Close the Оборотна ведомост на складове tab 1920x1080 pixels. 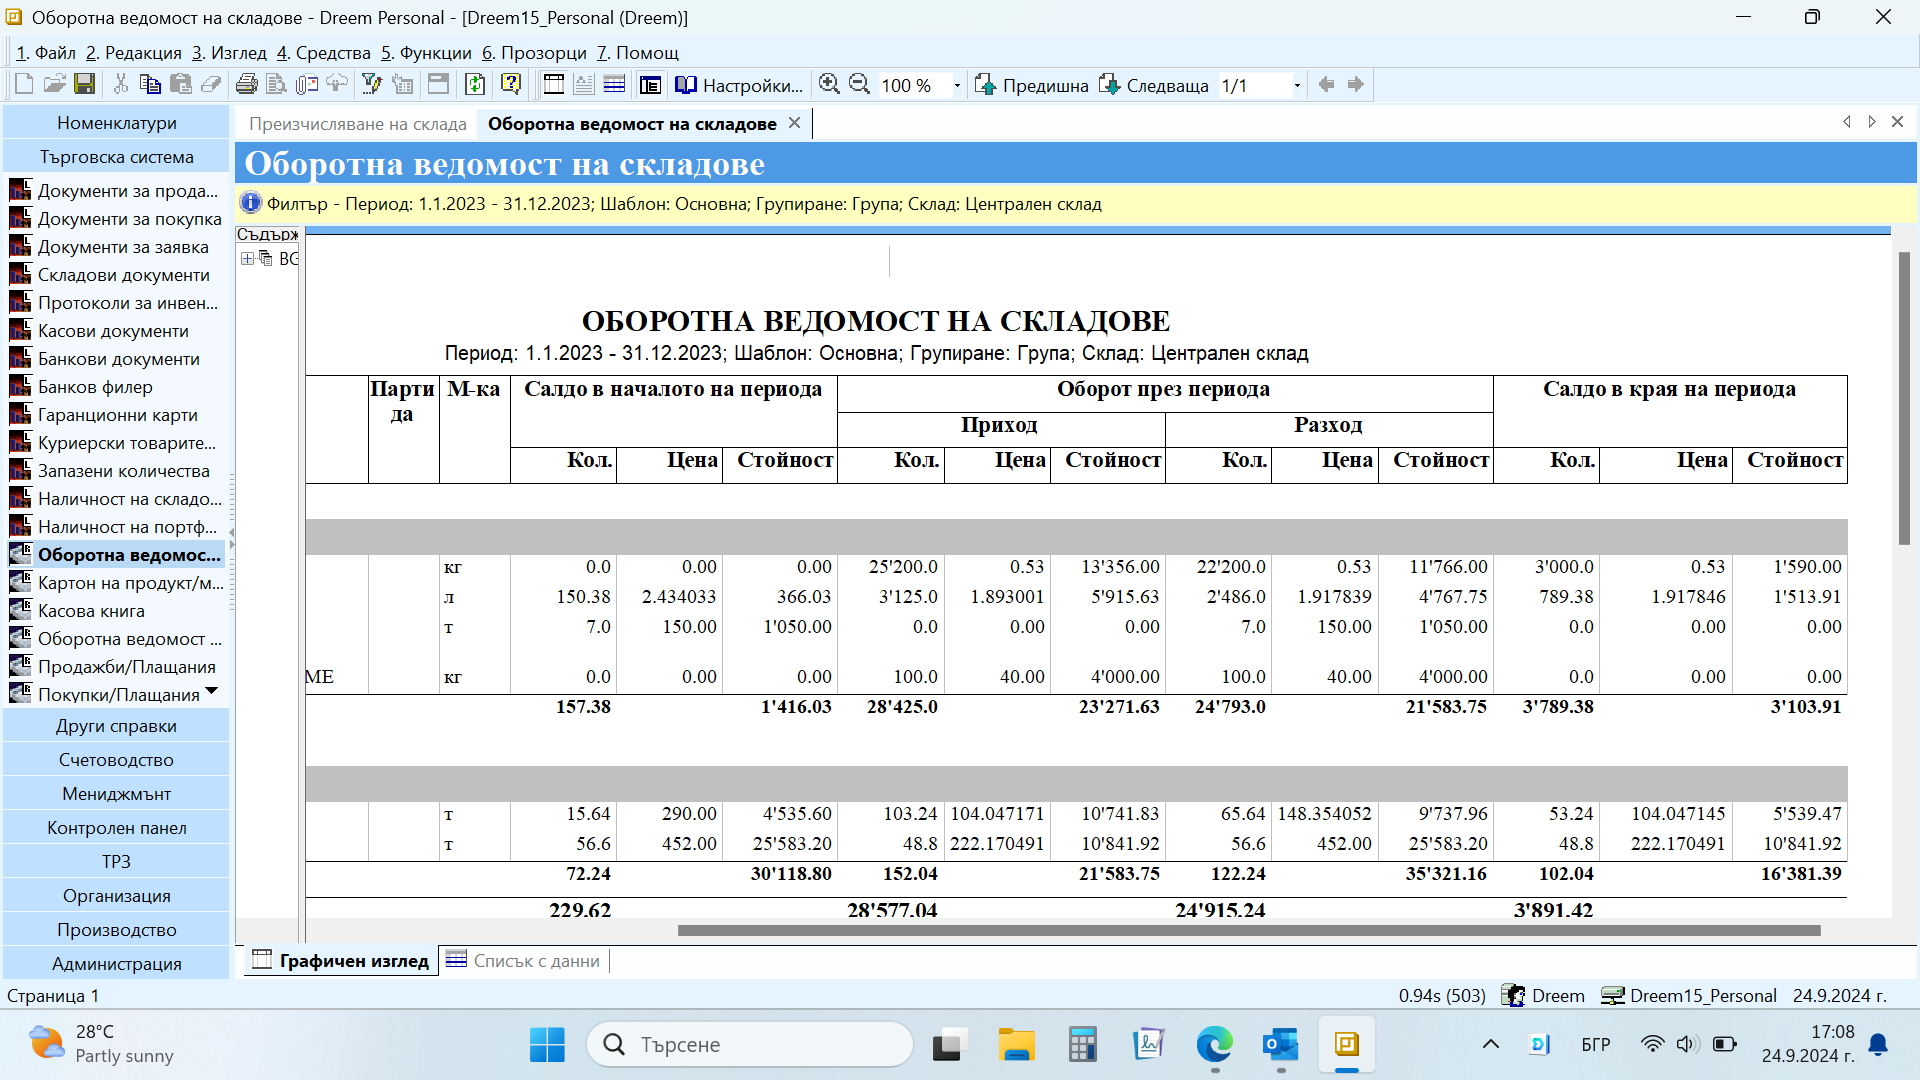click(x=795, y=123)
